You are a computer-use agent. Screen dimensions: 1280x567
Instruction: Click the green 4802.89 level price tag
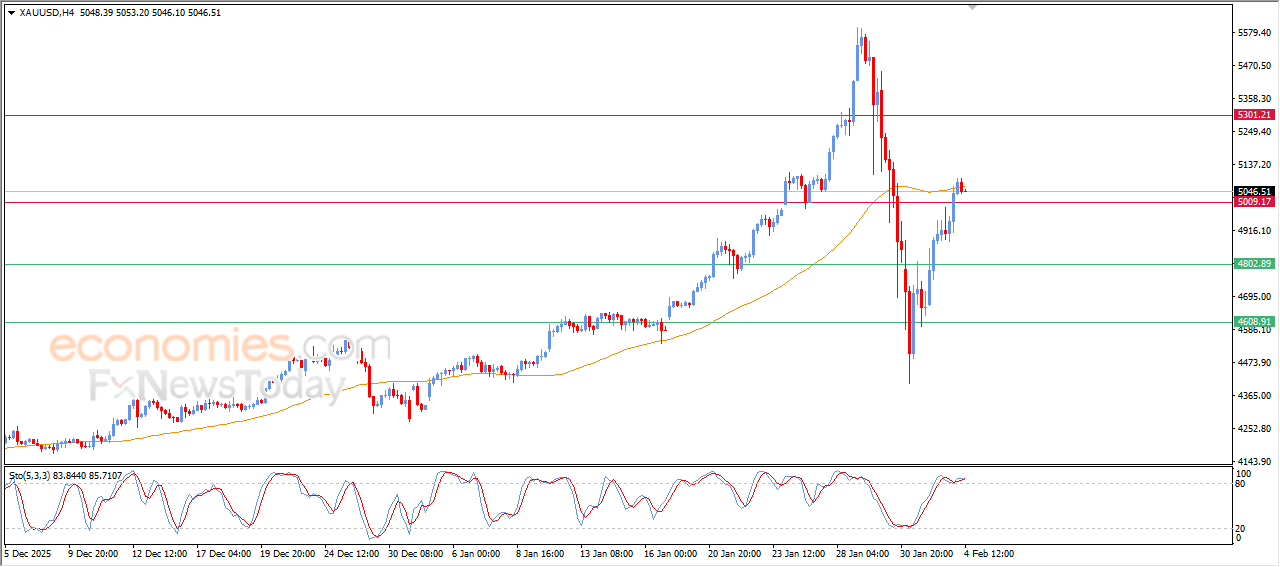(x=1253, y=264)
